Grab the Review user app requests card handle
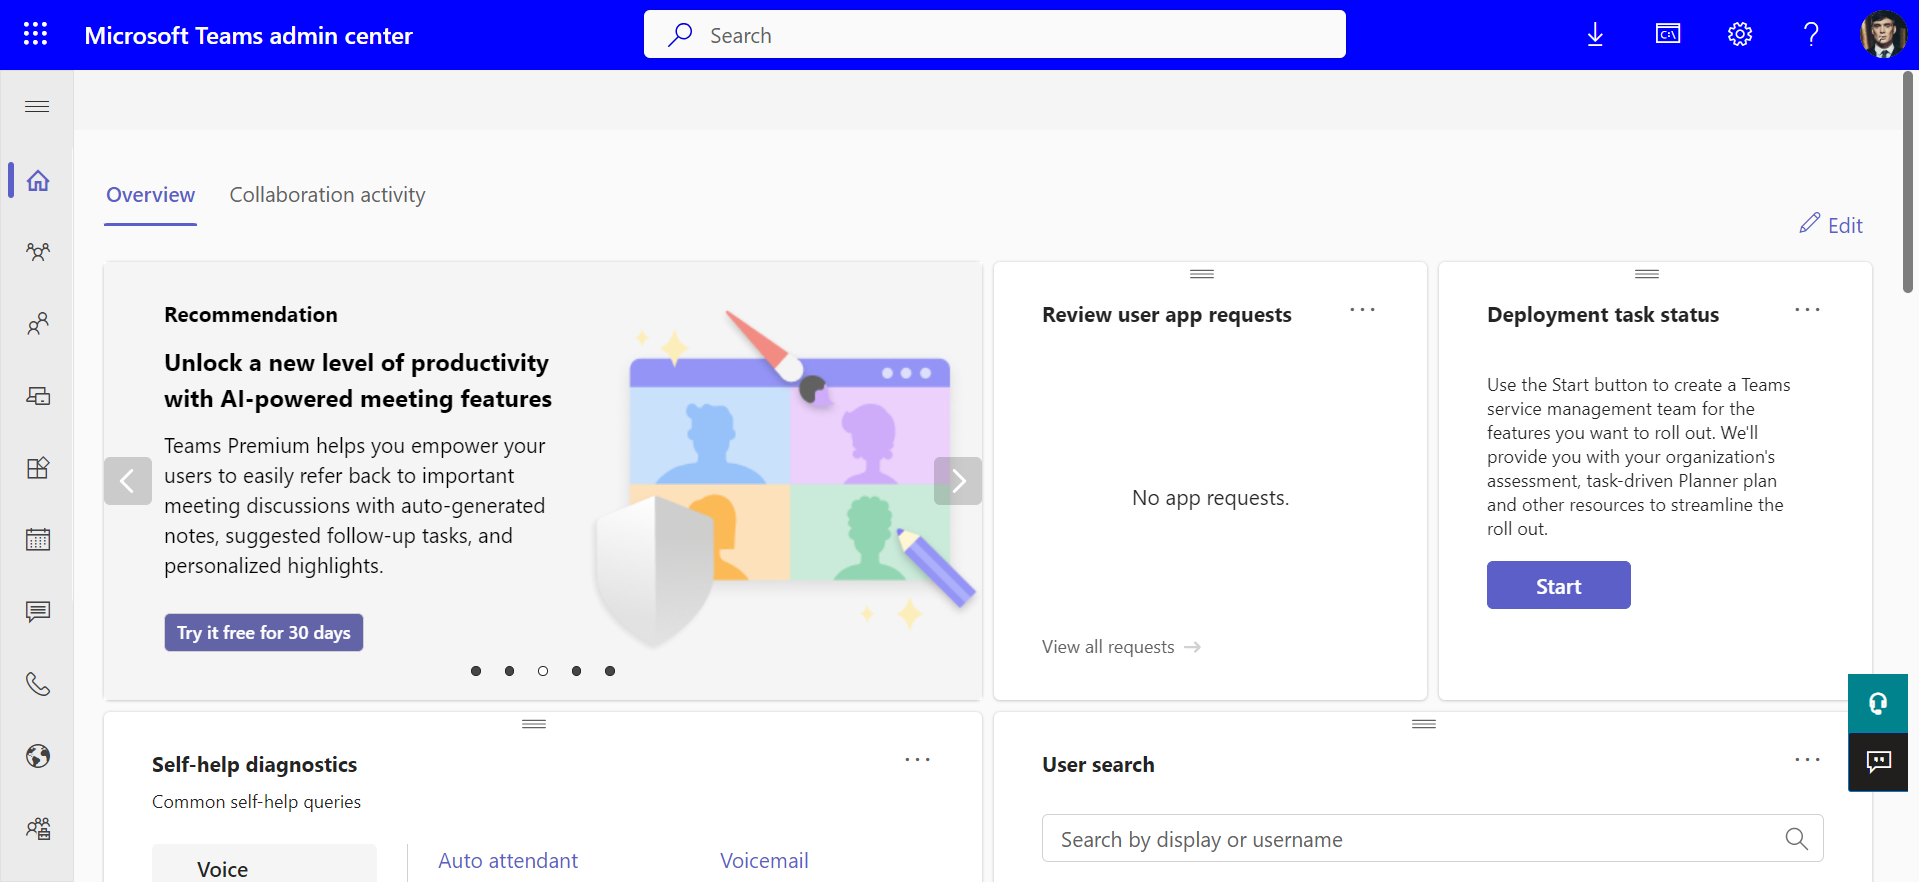The width and height of the screenshot is (1919, 882). (1202, 274)
